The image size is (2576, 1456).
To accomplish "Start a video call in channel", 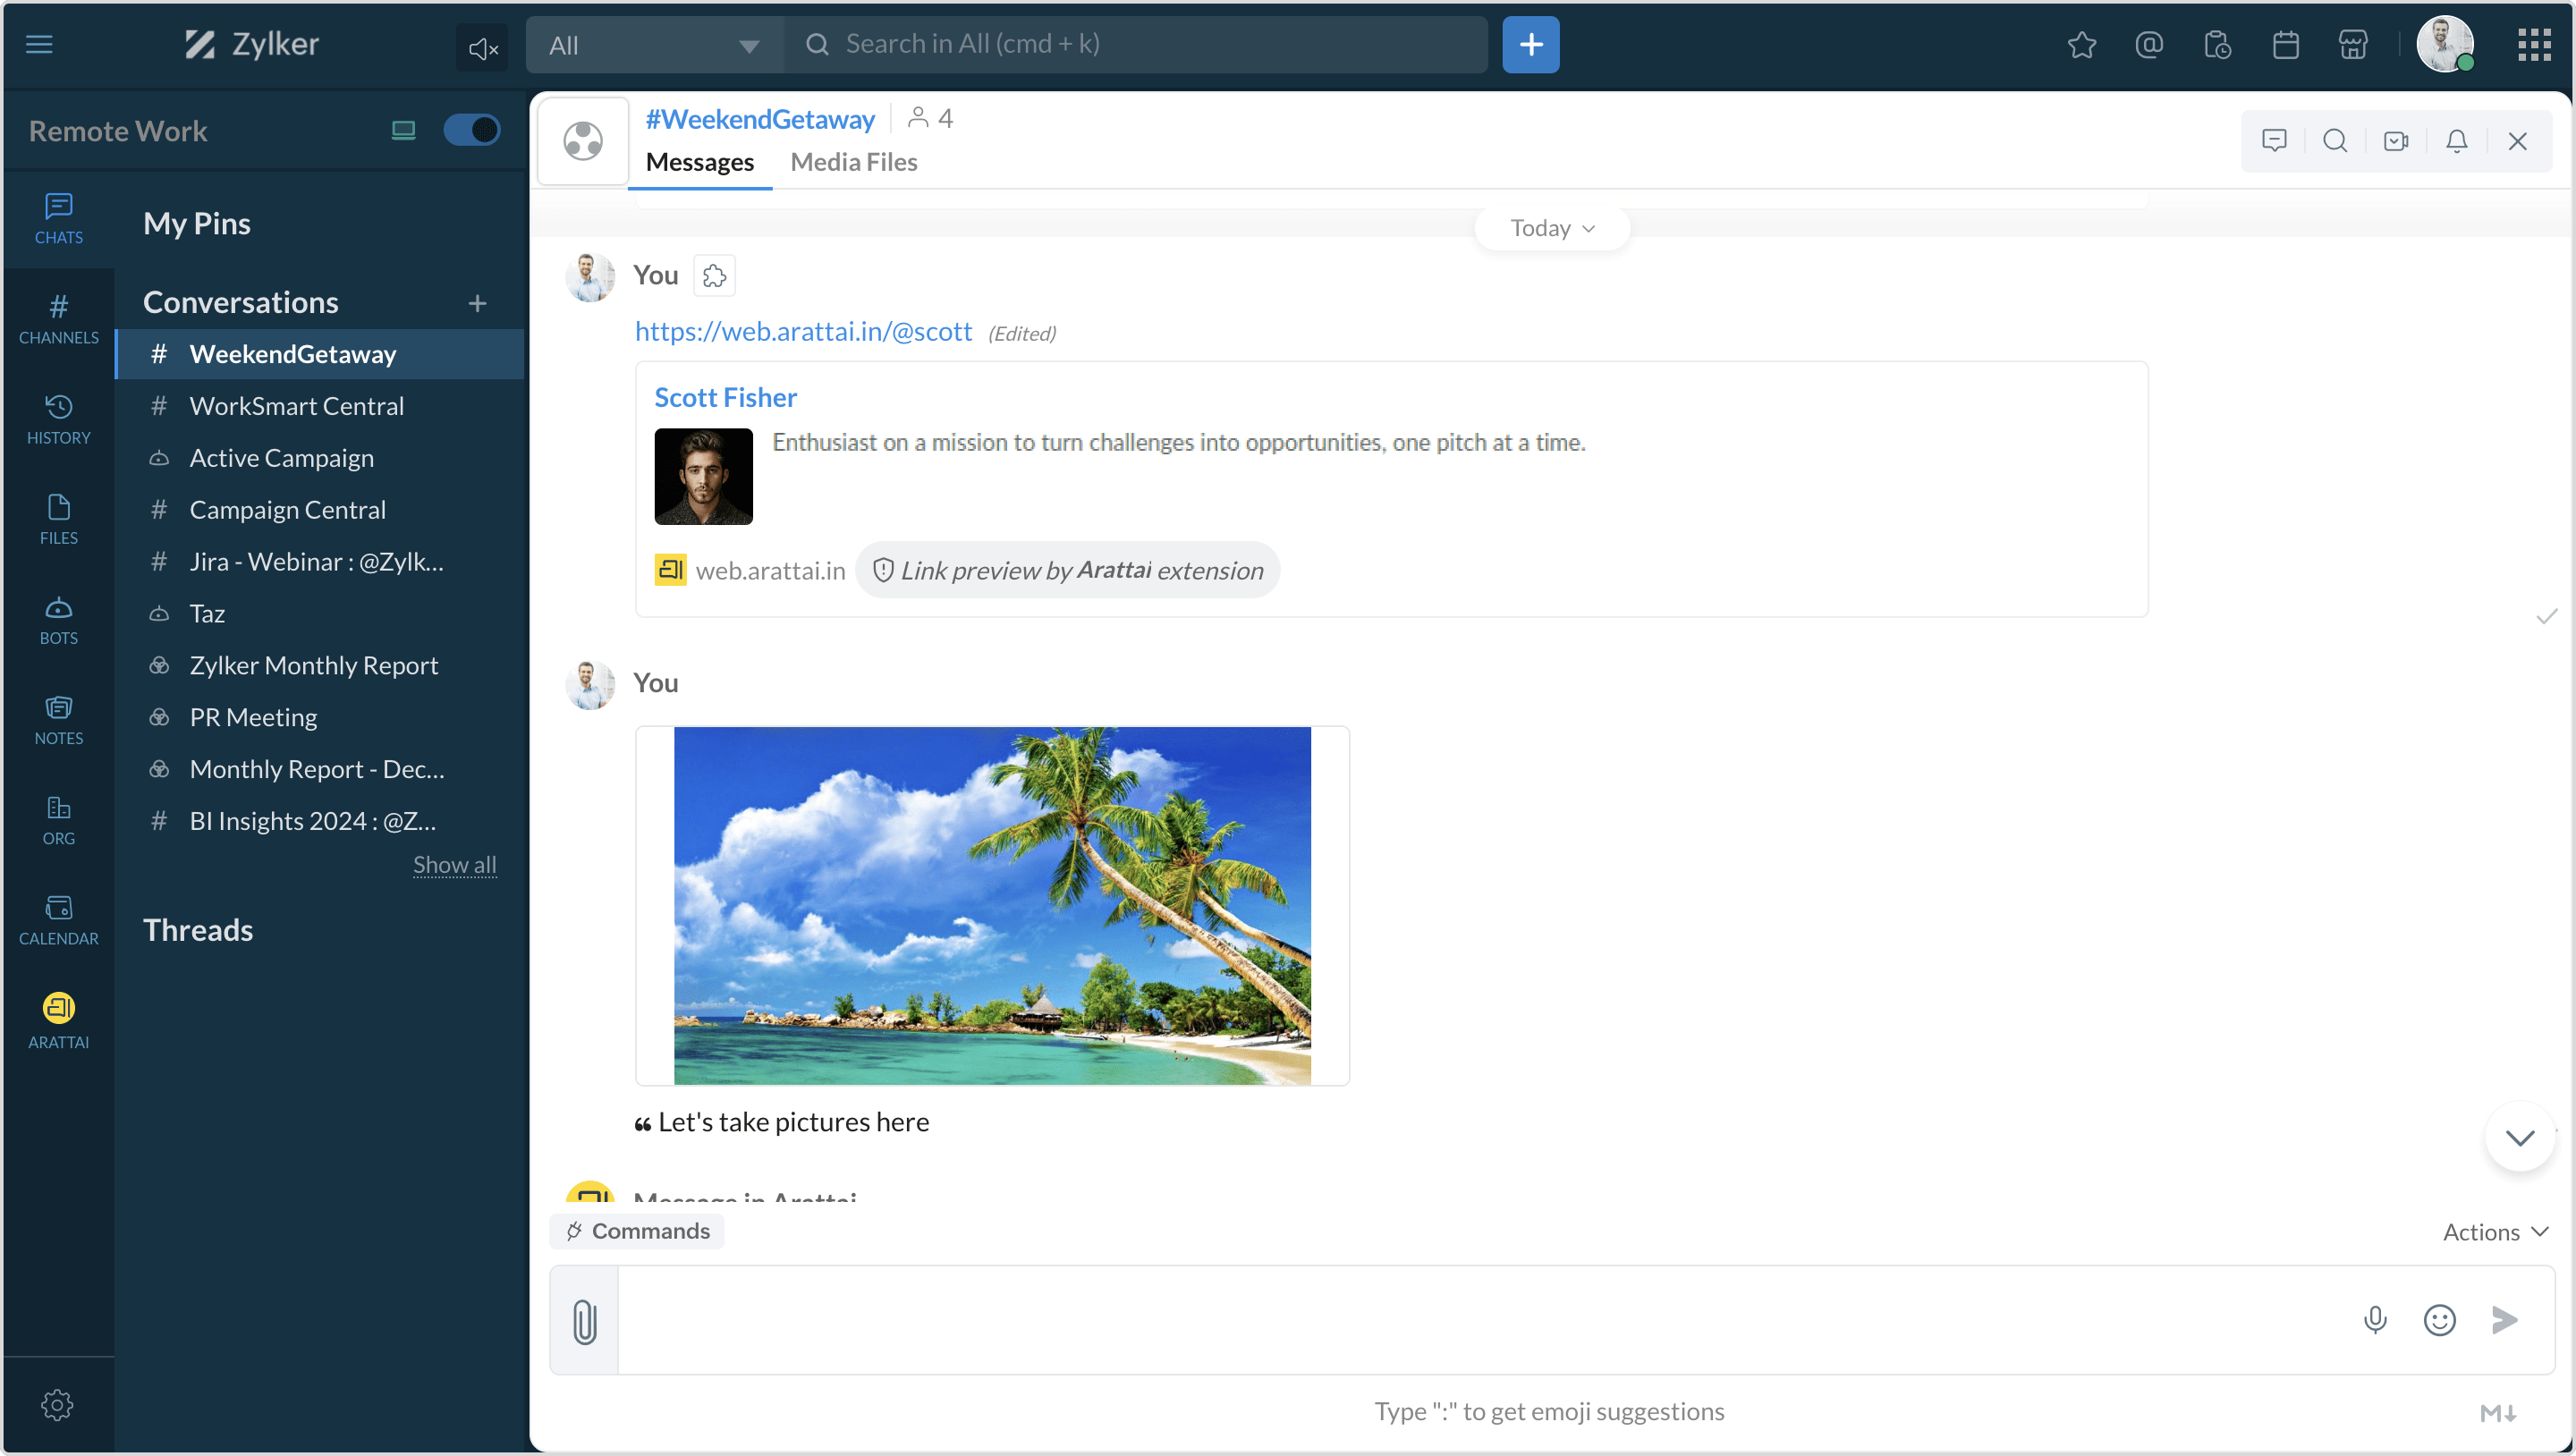I will 2396,141.
